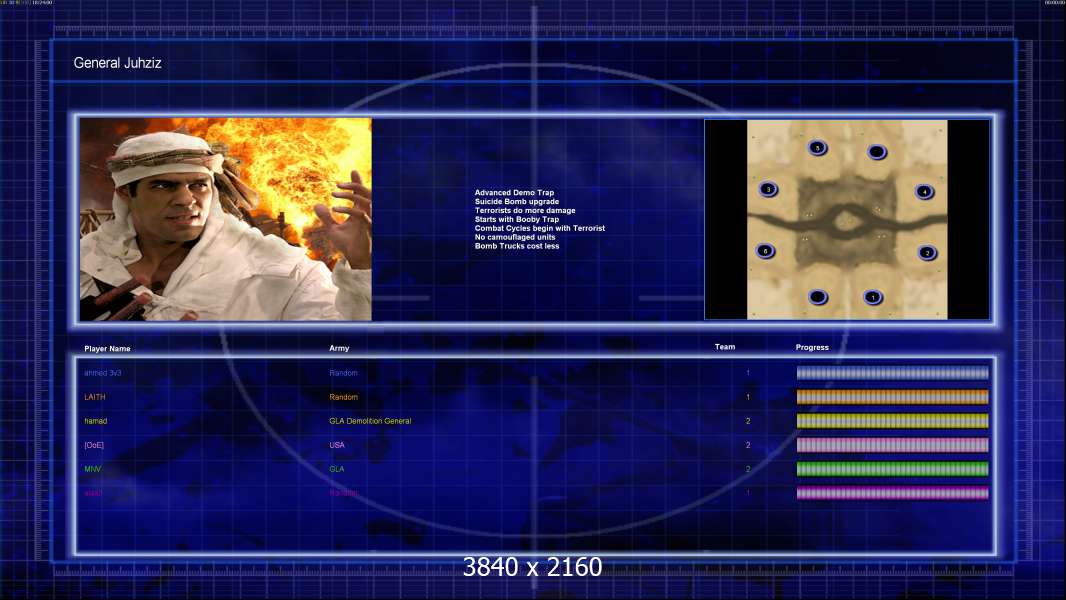Click team number in MNV row
Viewport: 1066px width, 600px height.
pos(748,469)
